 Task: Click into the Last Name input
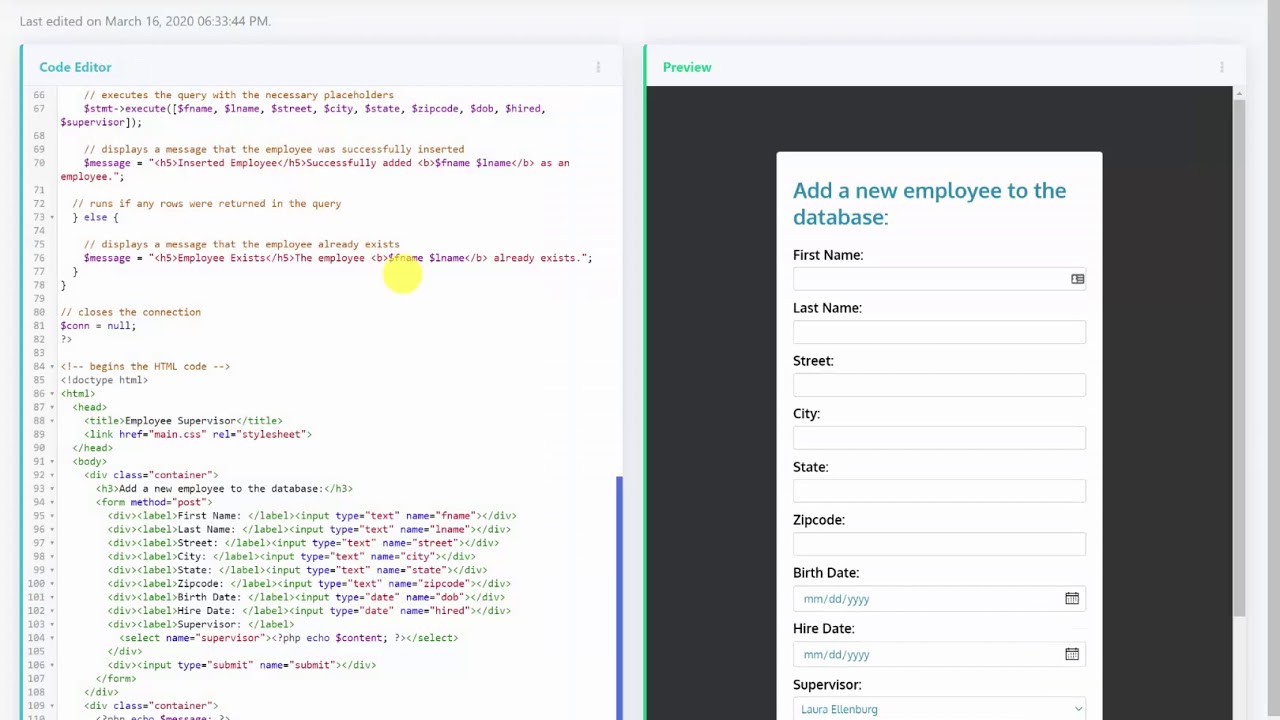[x=939, y=332]
